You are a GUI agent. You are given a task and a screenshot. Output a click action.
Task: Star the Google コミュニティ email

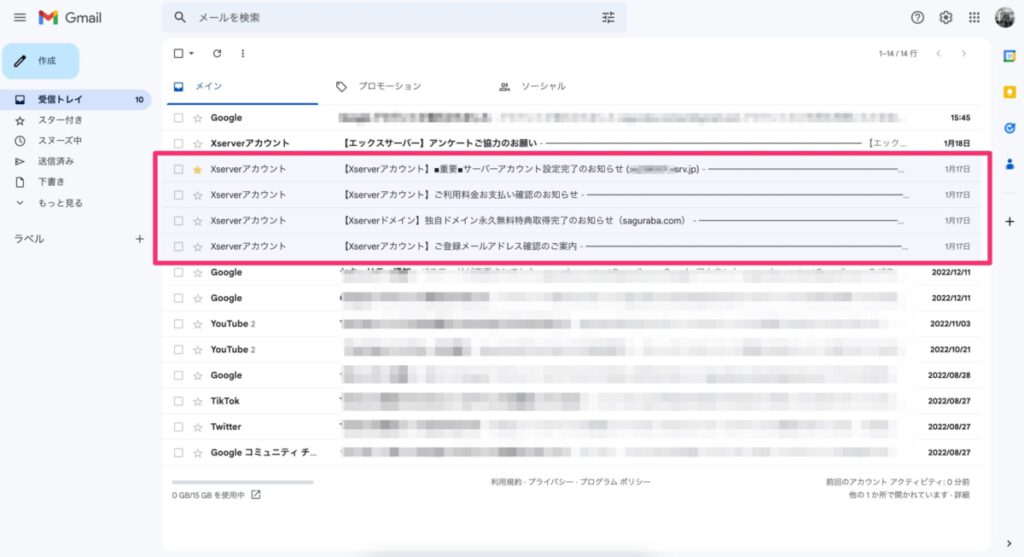tap(197, 453)
